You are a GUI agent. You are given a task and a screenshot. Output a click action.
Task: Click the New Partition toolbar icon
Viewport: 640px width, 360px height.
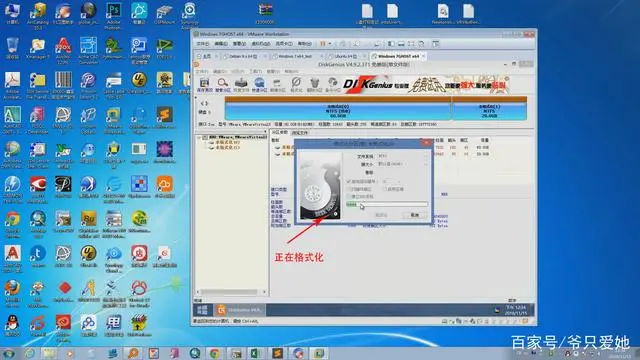click(x=278, y=84)
